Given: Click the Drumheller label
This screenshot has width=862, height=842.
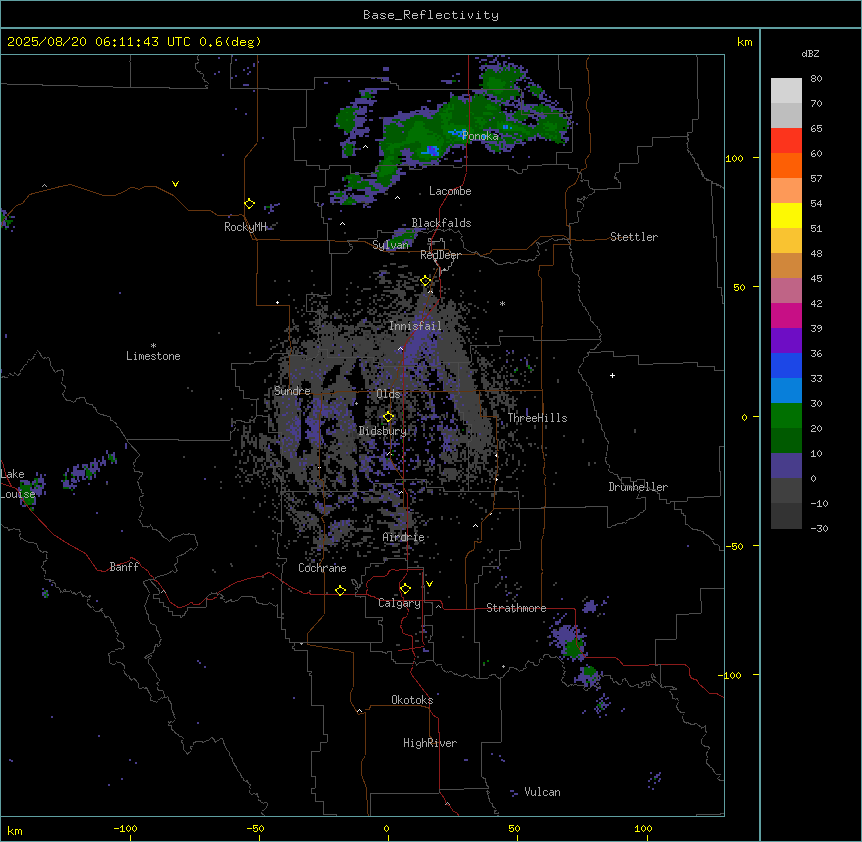Looking at the screenshot, I should coord(638,487).
